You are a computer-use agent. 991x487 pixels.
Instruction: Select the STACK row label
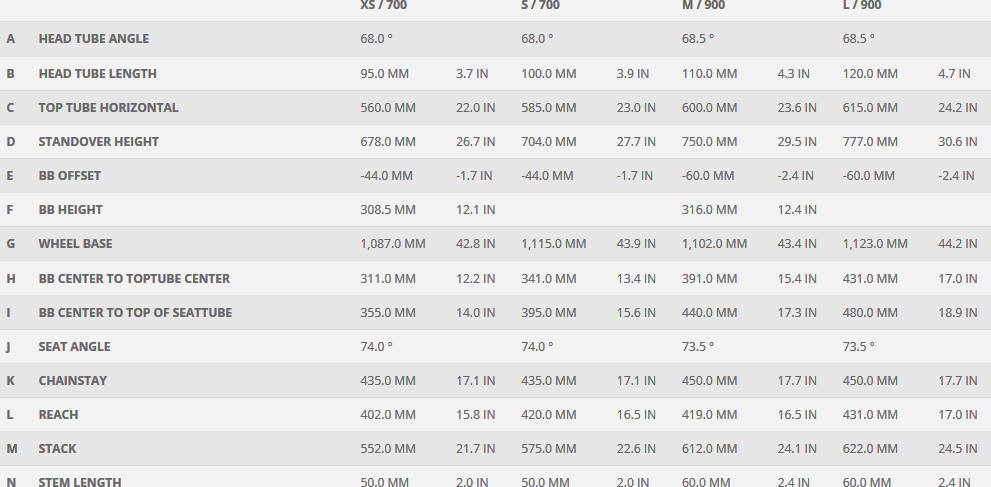click(57, 449)
